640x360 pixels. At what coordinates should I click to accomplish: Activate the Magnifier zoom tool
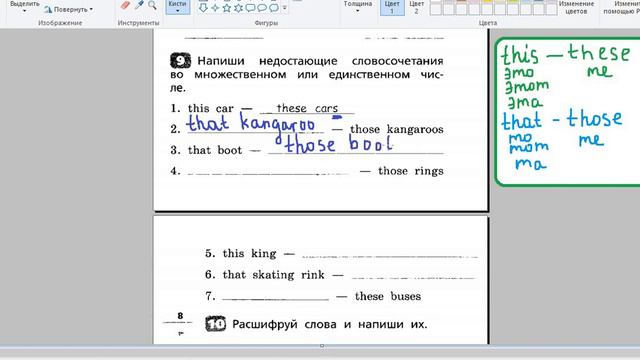pos(152,5)
